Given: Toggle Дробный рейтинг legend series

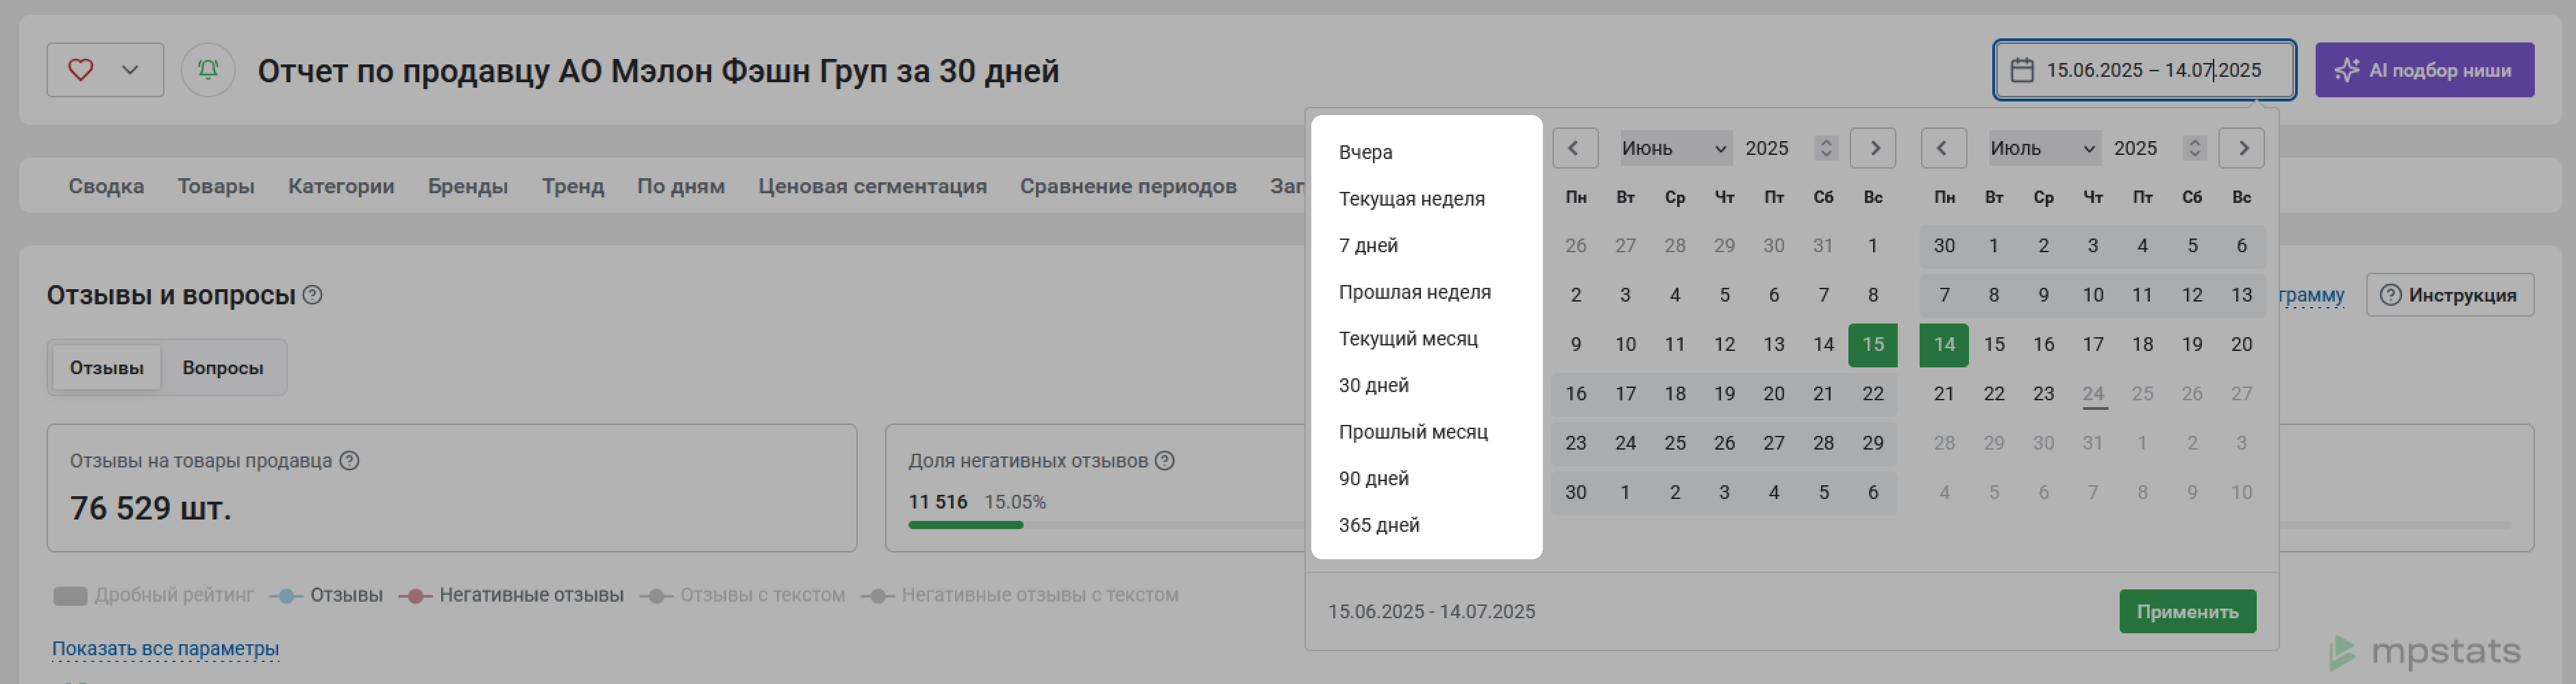Looking at the screenshot, I should [x=153, y=596].
